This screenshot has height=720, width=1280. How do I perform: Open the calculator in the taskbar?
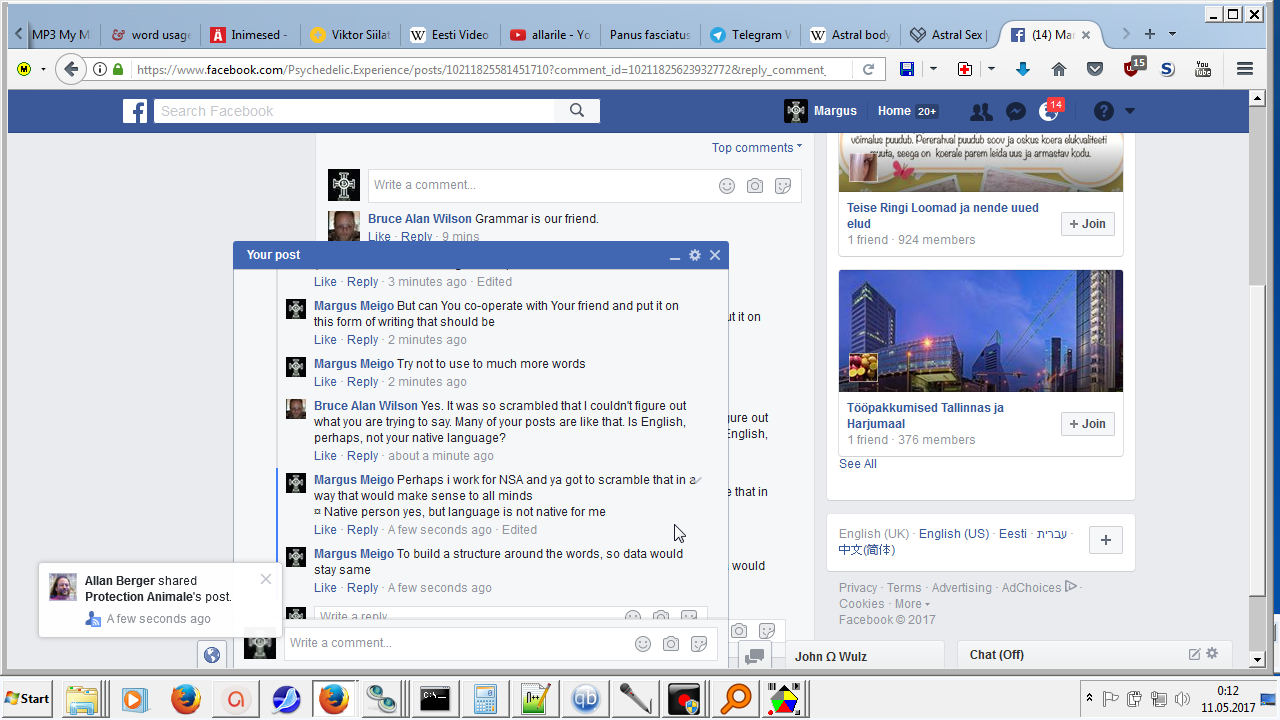click(x=485, y=698)
